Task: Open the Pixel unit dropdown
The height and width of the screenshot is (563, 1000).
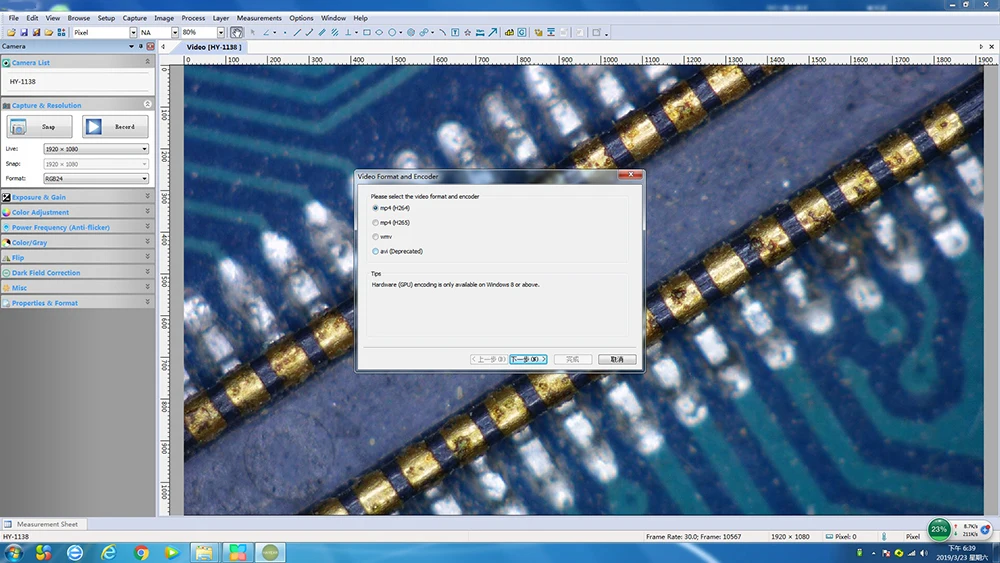Action: [x=133, y=32]
